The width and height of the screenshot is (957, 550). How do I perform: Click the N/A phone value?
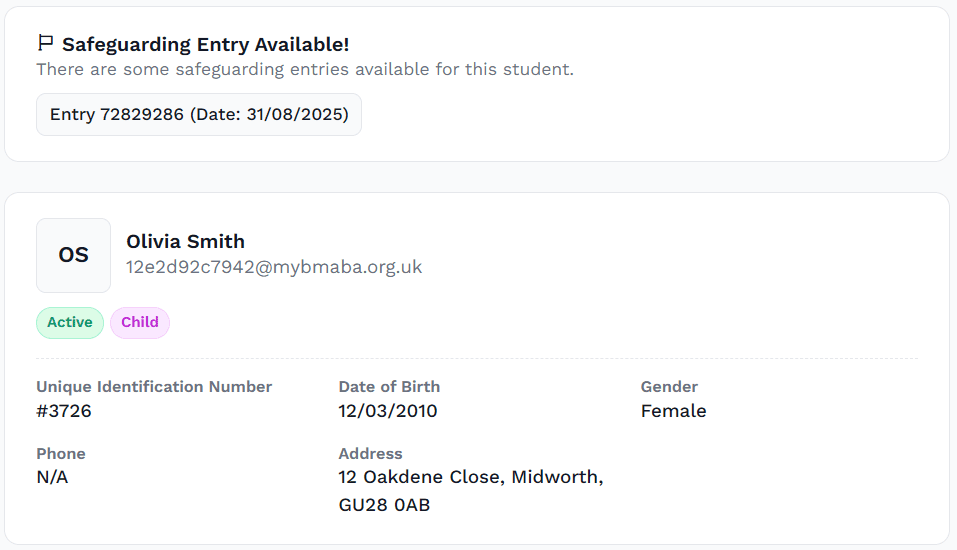[52, 477]
